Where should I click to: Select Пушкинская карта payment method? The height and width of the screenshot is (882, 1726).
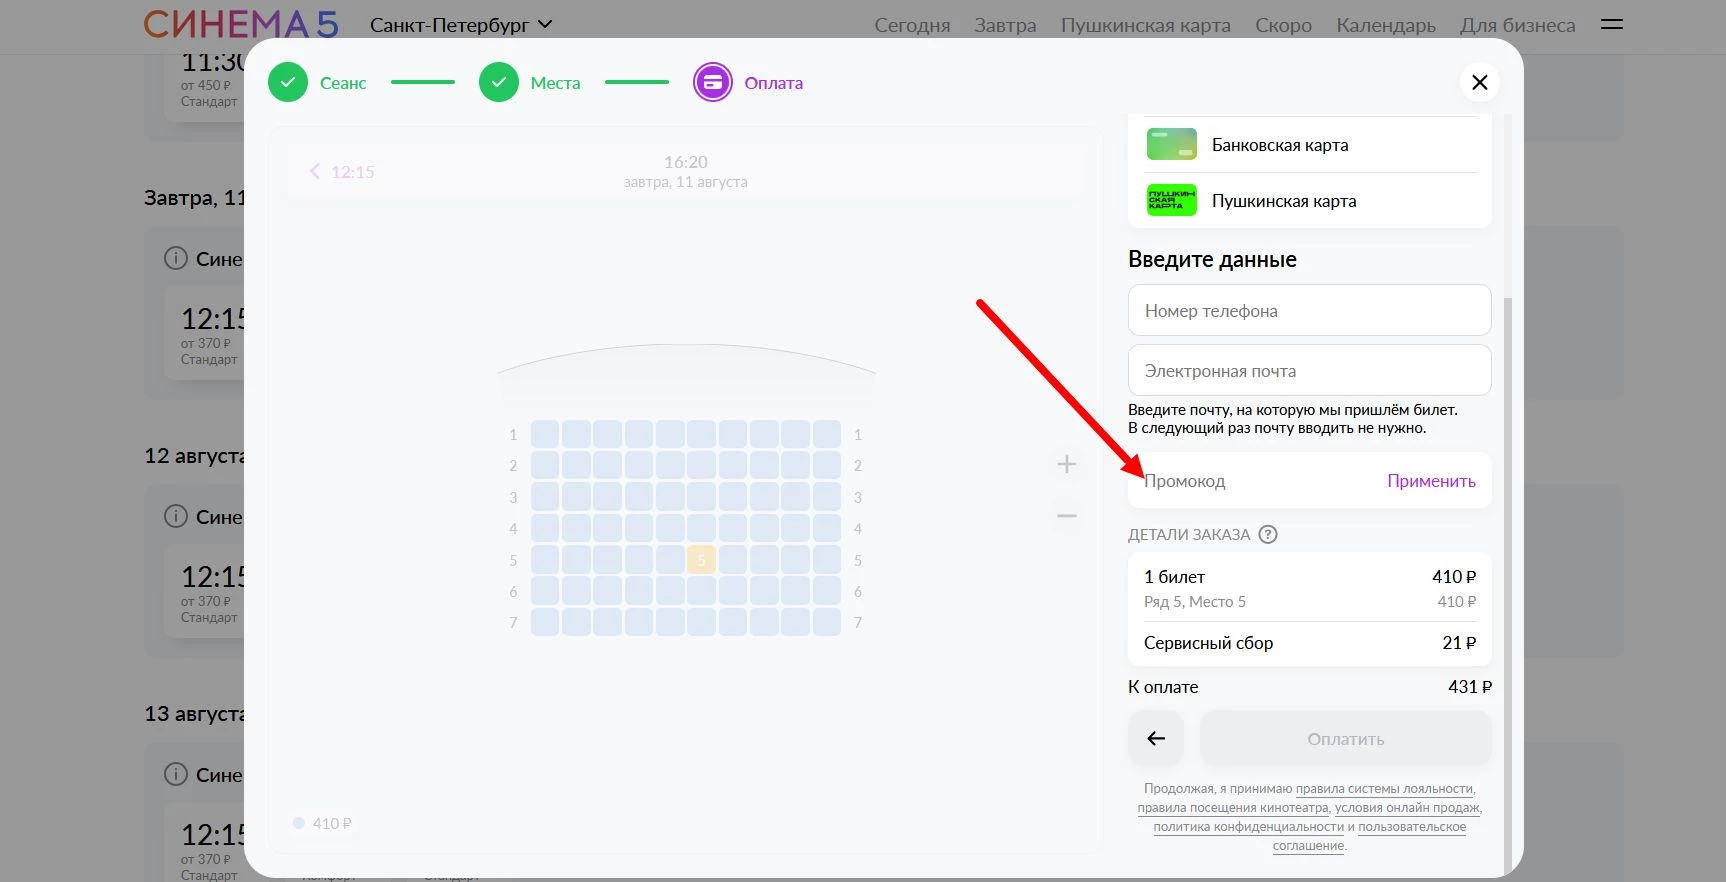pos(1284,201)
